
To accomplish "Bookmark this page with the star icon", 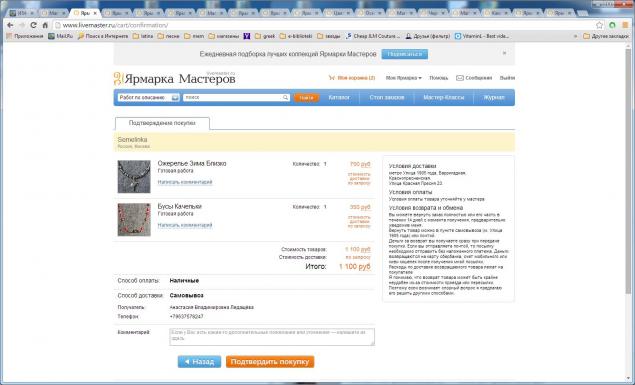I will 599,25.
